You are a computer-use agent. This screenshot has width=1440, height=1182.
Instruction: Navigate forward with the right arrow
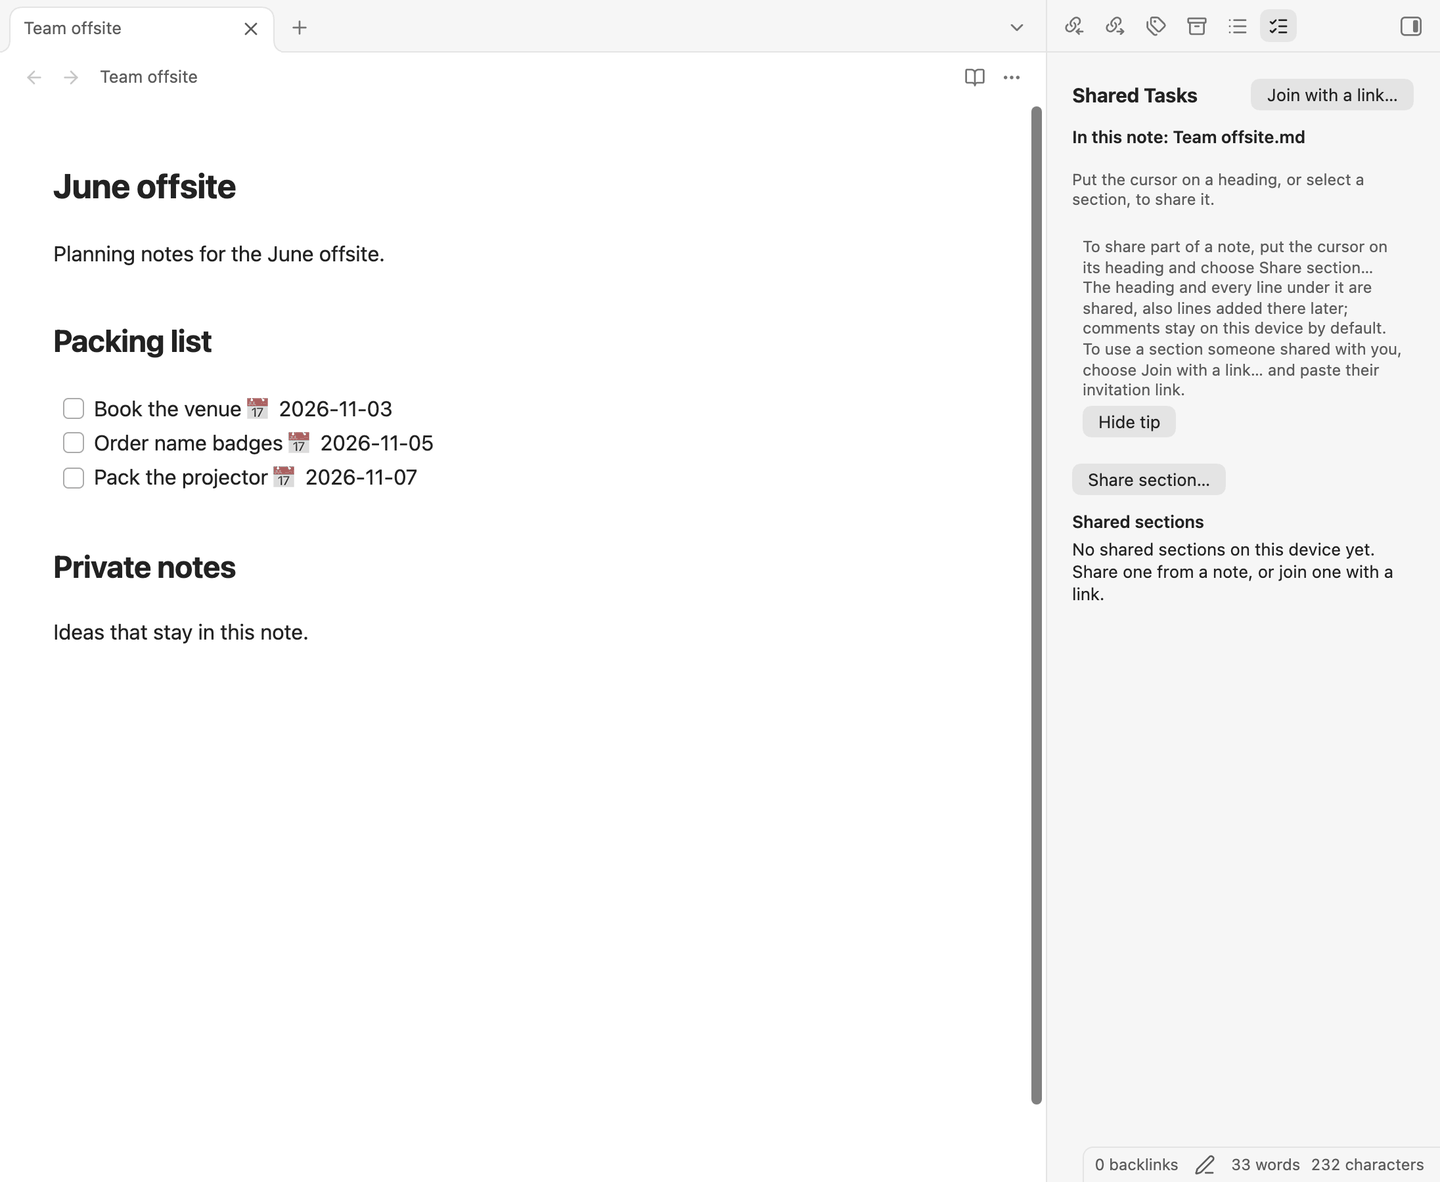71,77
